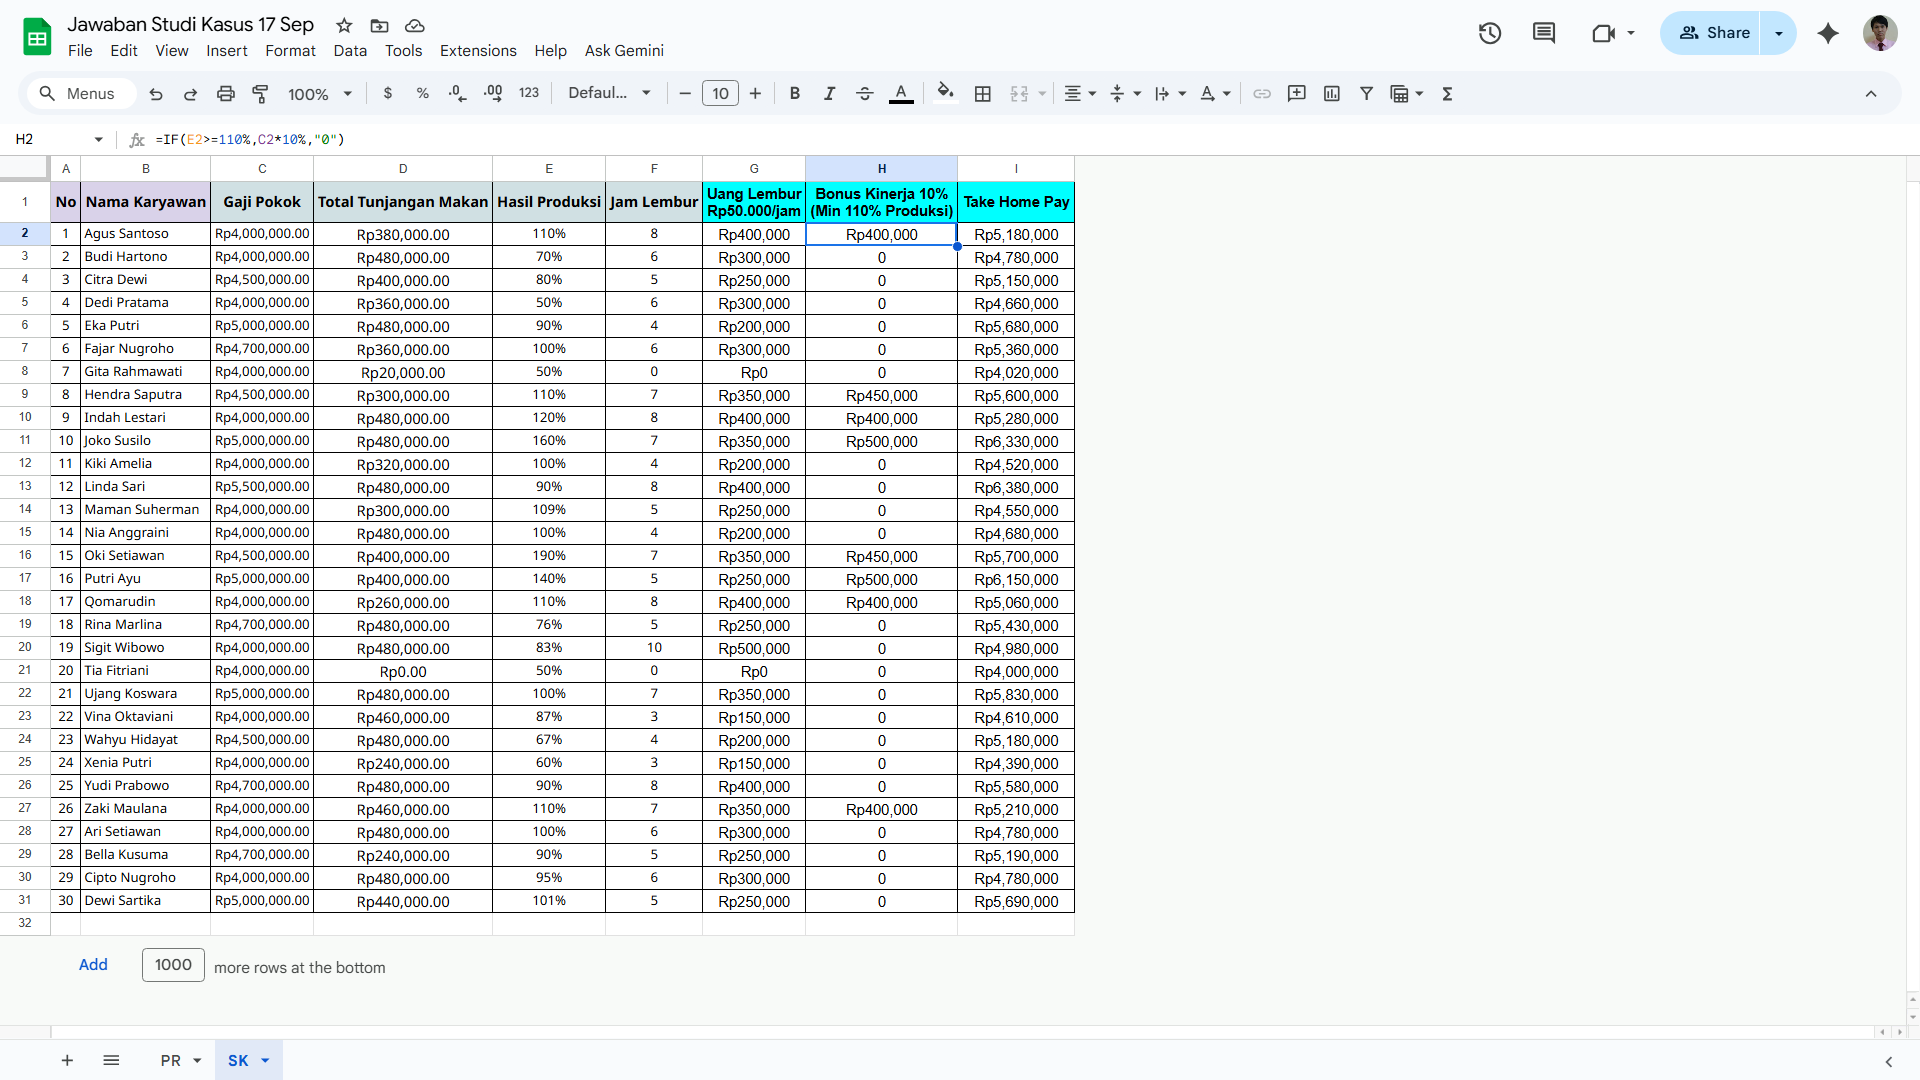This screenshot has height=1080, width=1920.
Task: Open version history clock icon
Action: [x=1490, y=33]
